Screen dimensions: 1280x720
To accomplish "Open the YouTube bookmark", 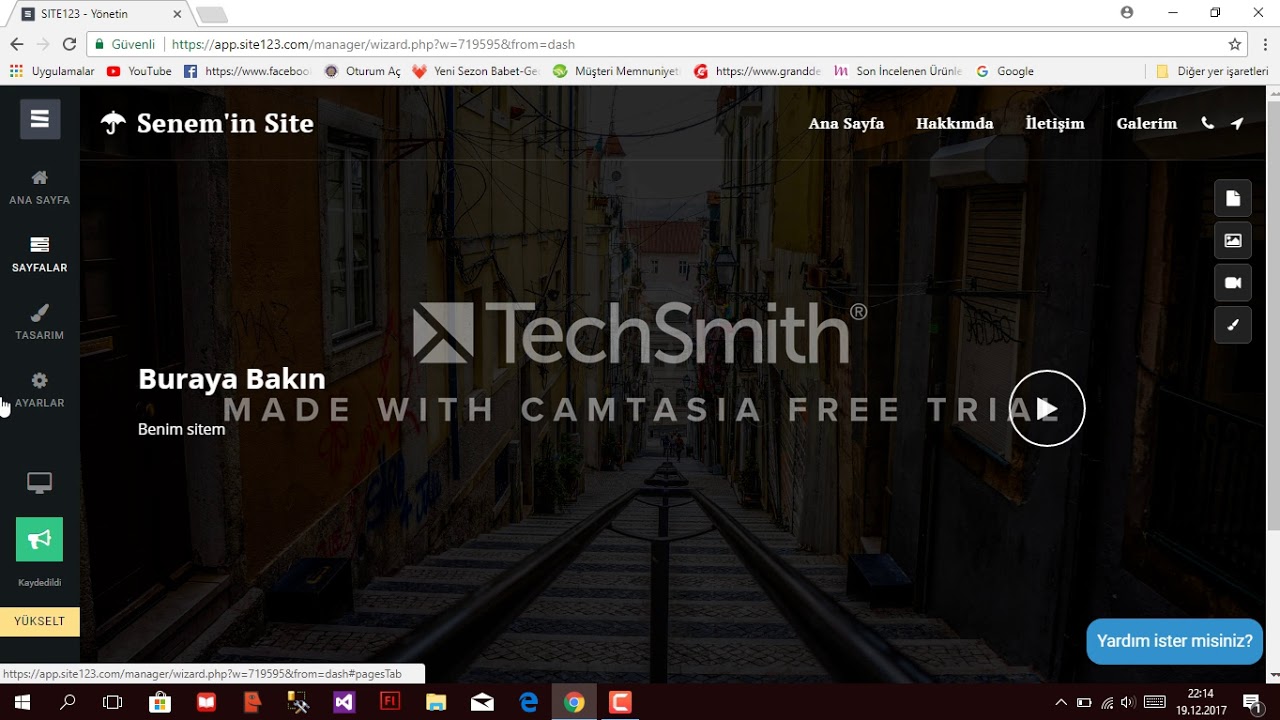I will click(x=139, y=71).
